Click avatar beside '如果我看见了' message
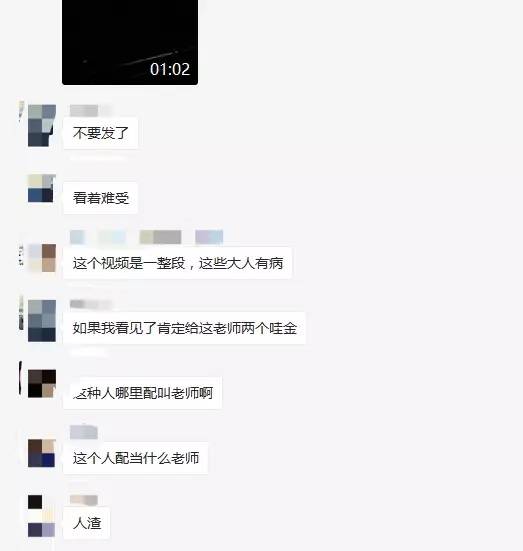Viewport: 523px width, 551px height. [42, 321]
